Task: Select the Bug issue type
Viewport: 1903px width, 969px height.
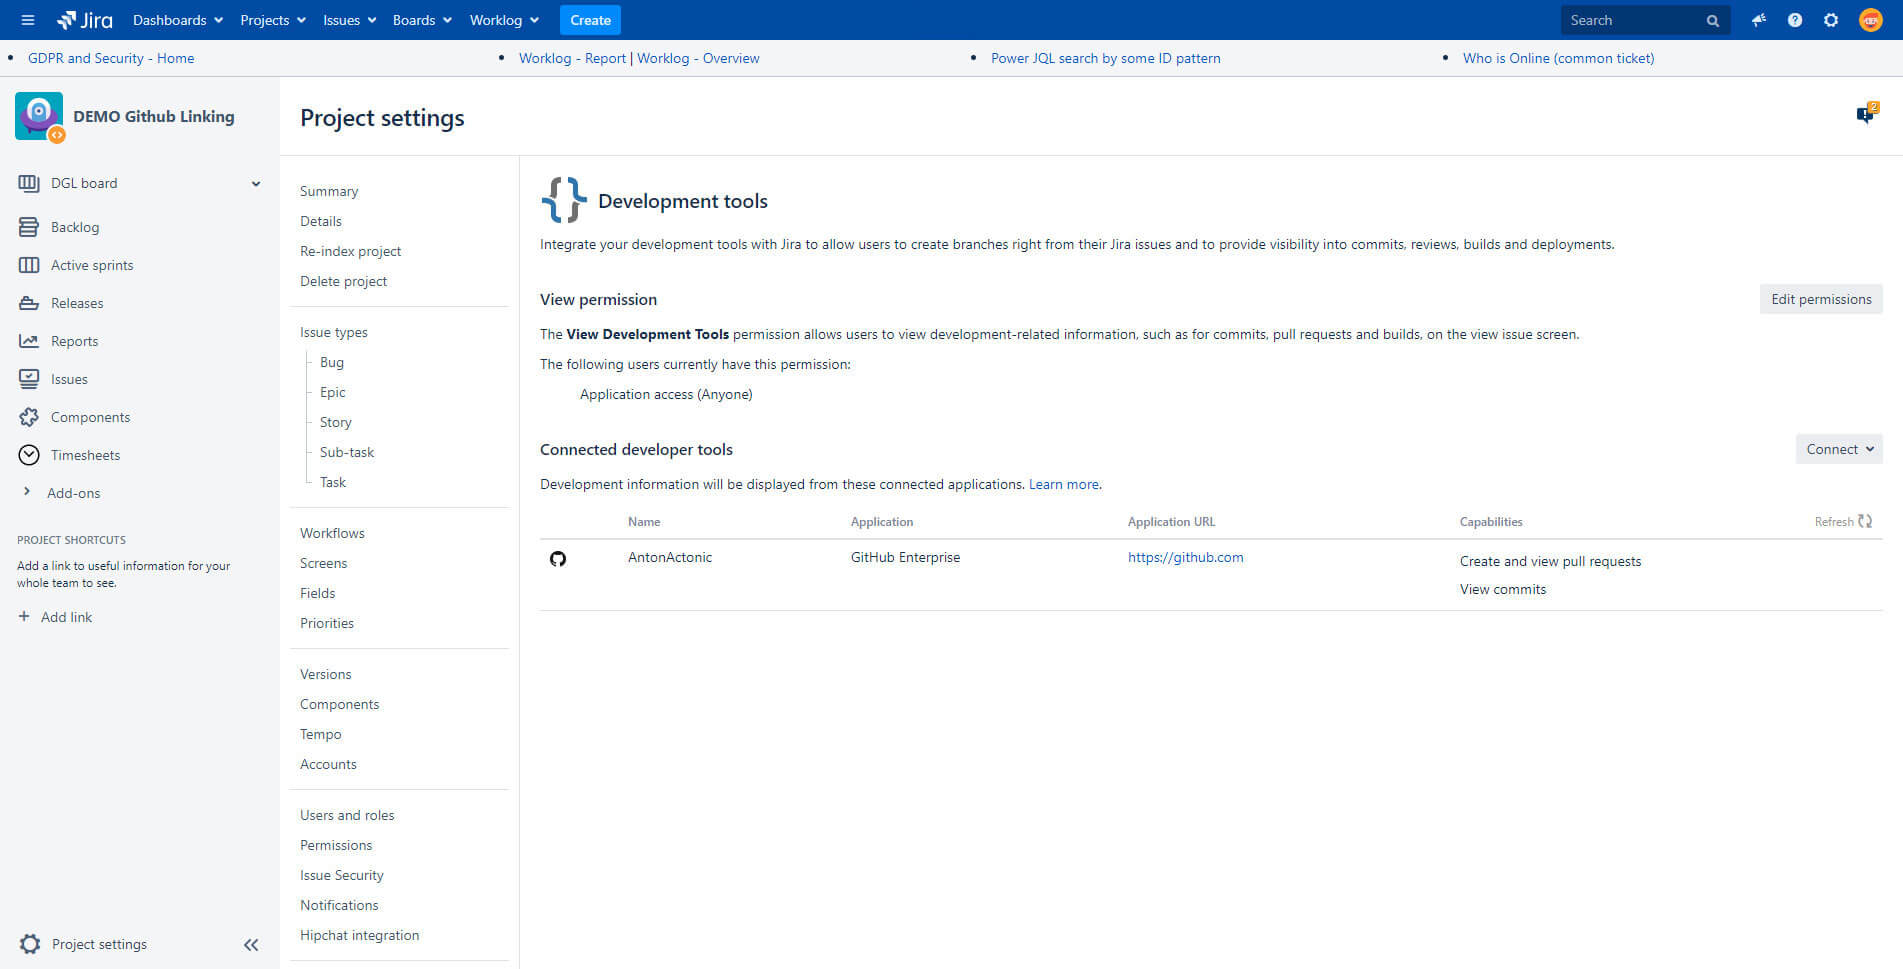Action: click(x=332, y=362)
